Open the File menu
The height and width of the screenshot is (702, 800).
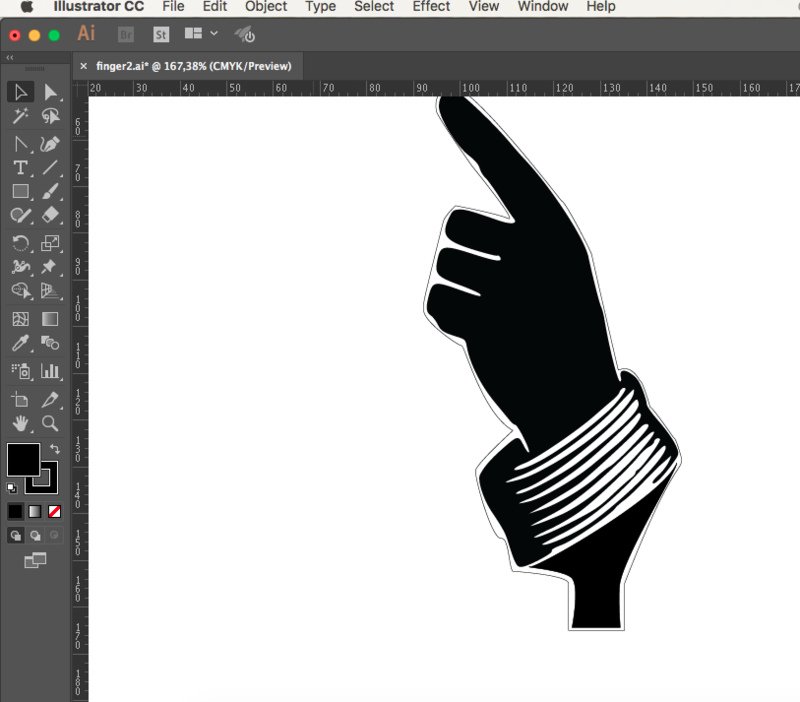(173, 7)
